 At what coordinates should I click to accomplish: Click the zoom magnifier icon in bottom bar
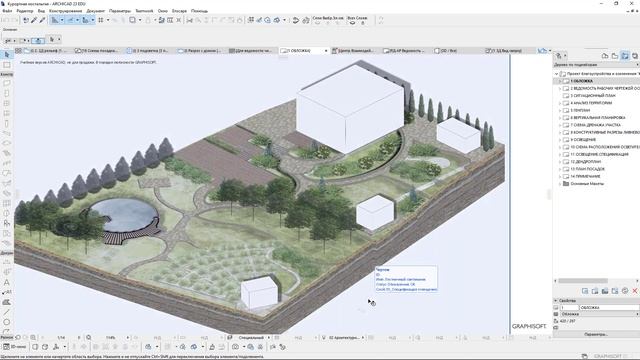[x=89, y=338]
